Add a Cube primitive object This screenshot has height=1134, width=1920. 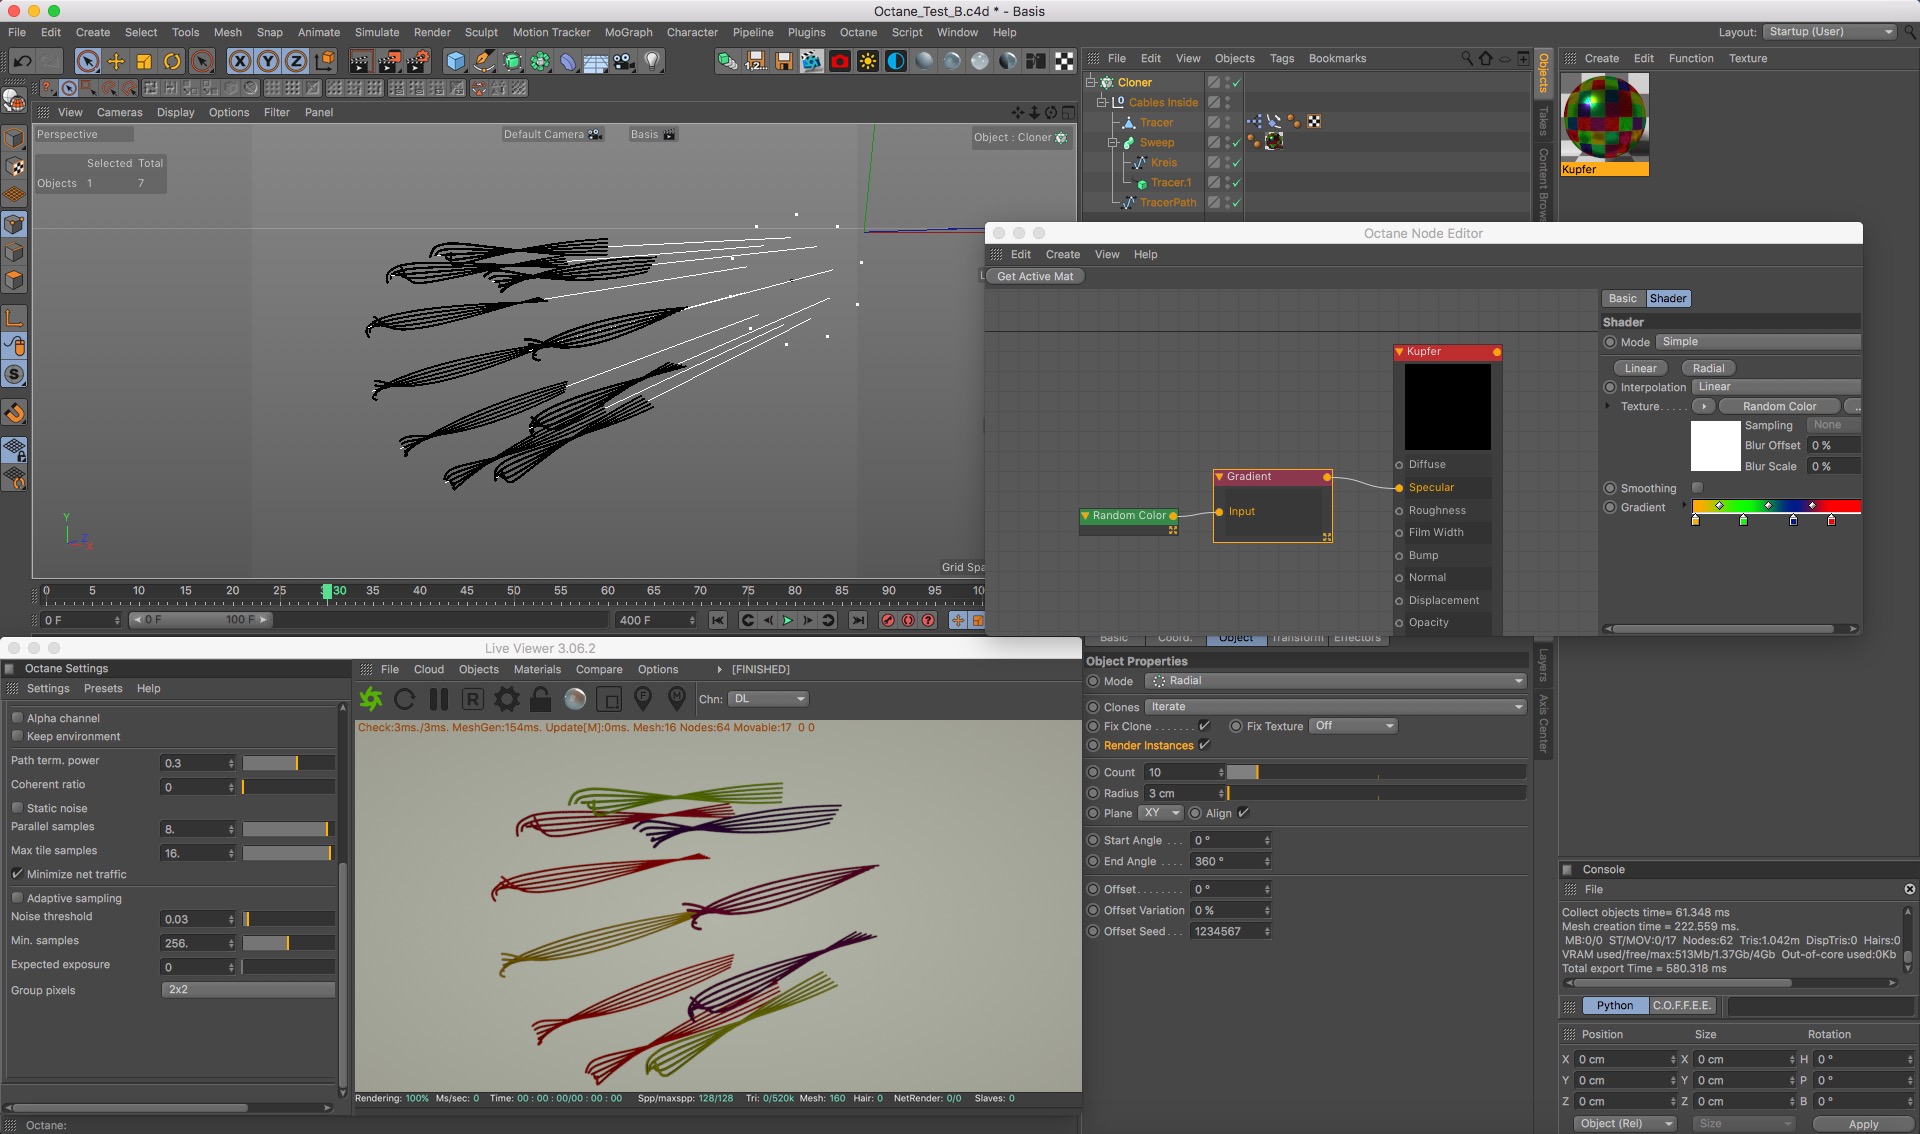[456, 62]
